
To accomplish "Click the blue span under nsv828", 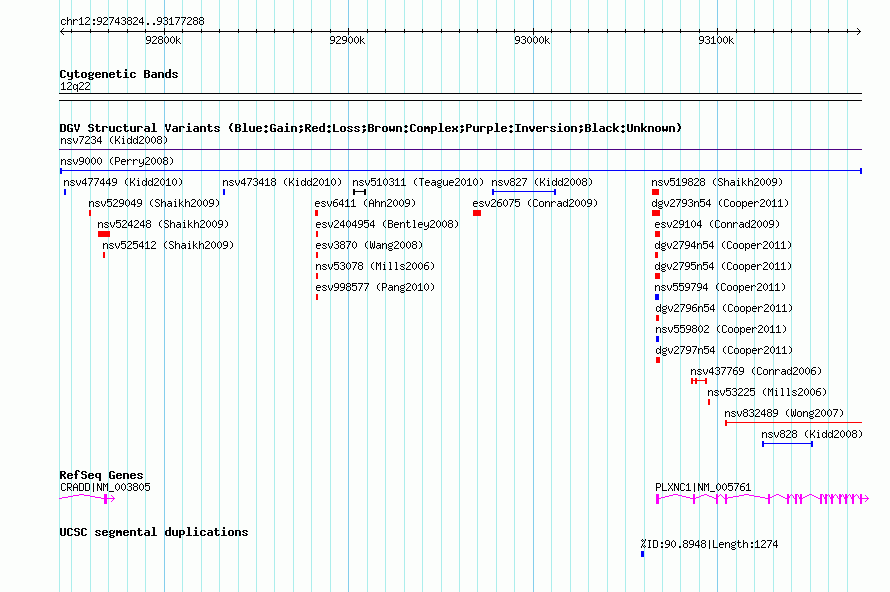I will pos(787,444).
